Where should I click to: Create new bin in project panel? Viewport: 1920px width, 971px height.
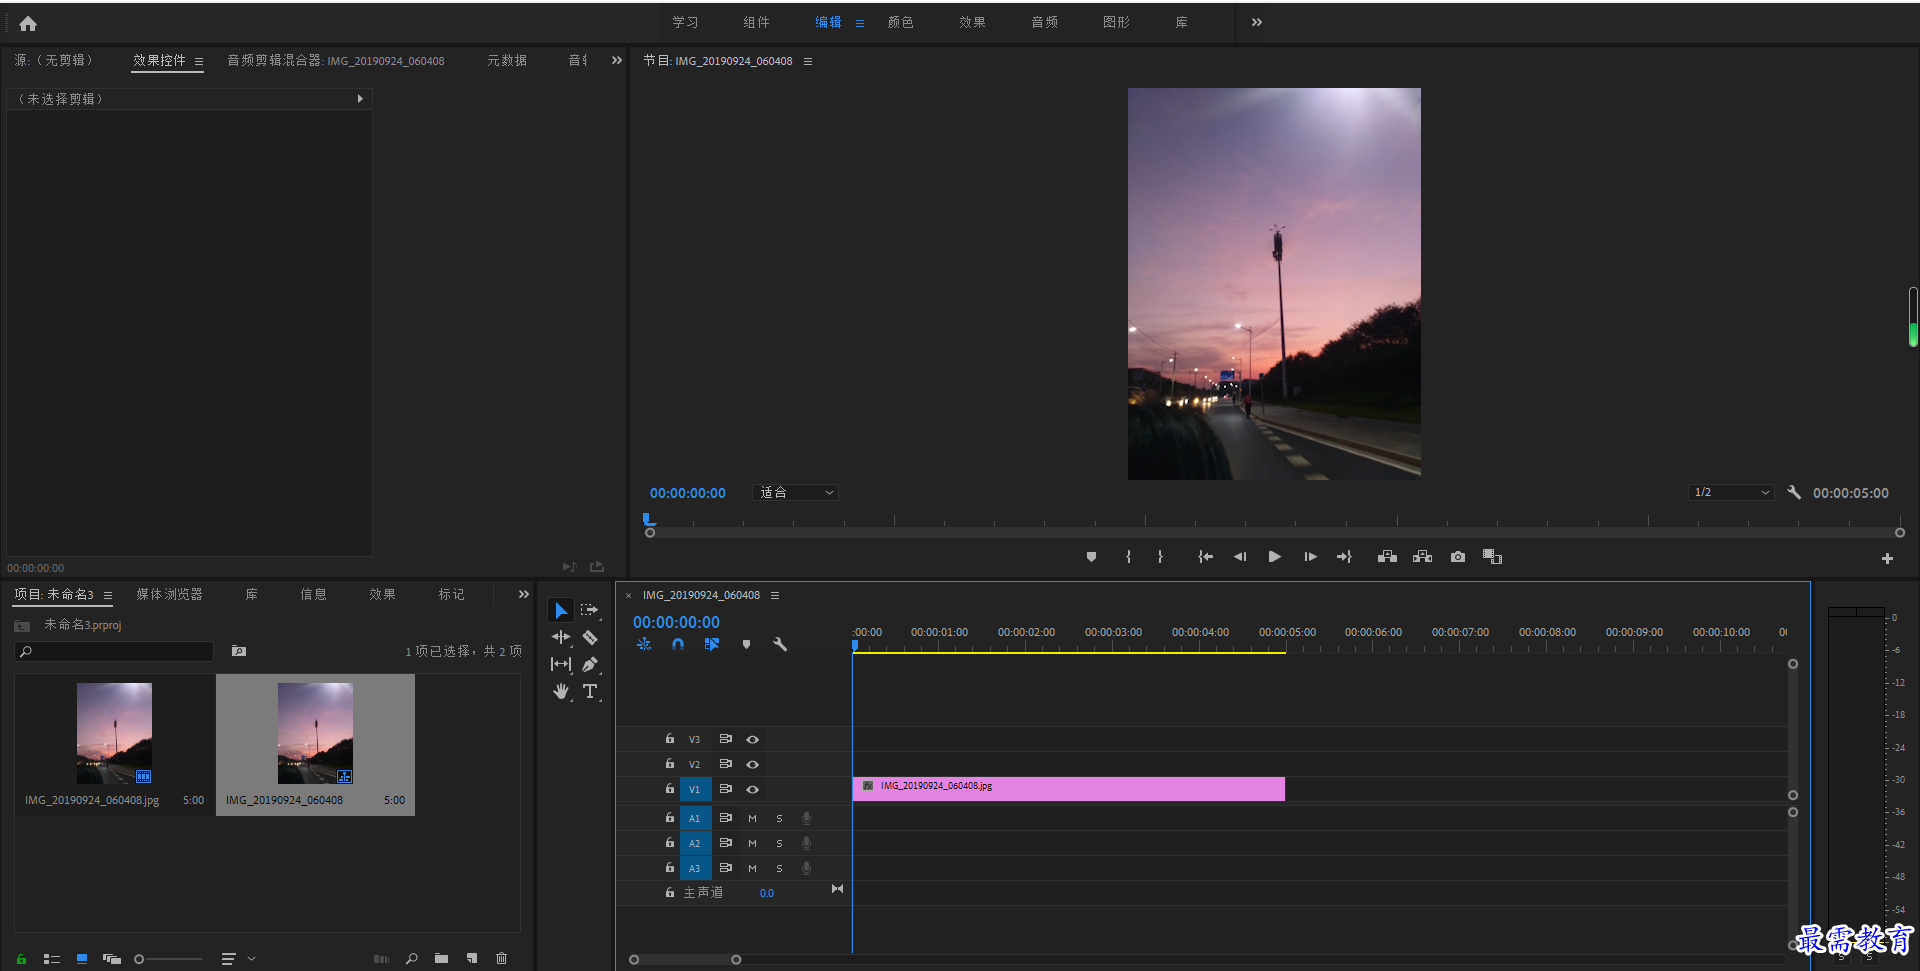(441, 958)
